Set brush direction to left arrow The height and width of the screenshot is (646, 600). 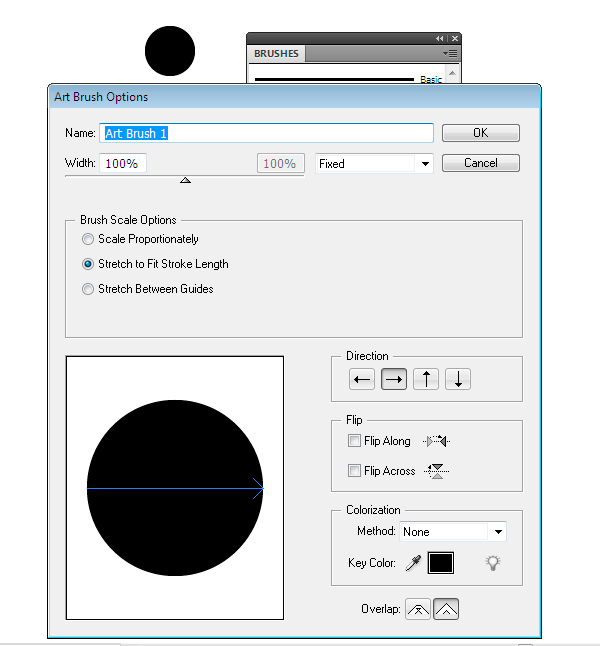362,379
